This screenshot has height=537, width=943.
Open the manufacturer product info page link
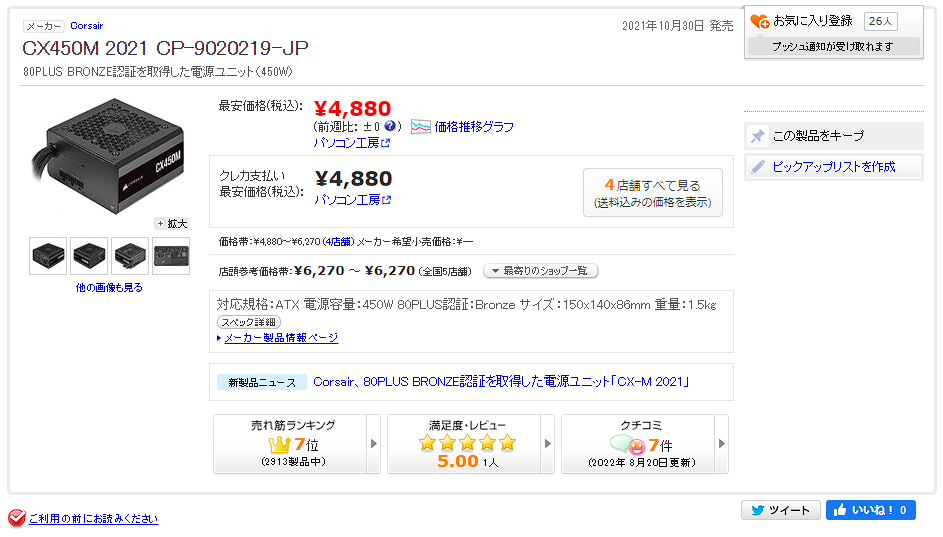coord(280,338)
